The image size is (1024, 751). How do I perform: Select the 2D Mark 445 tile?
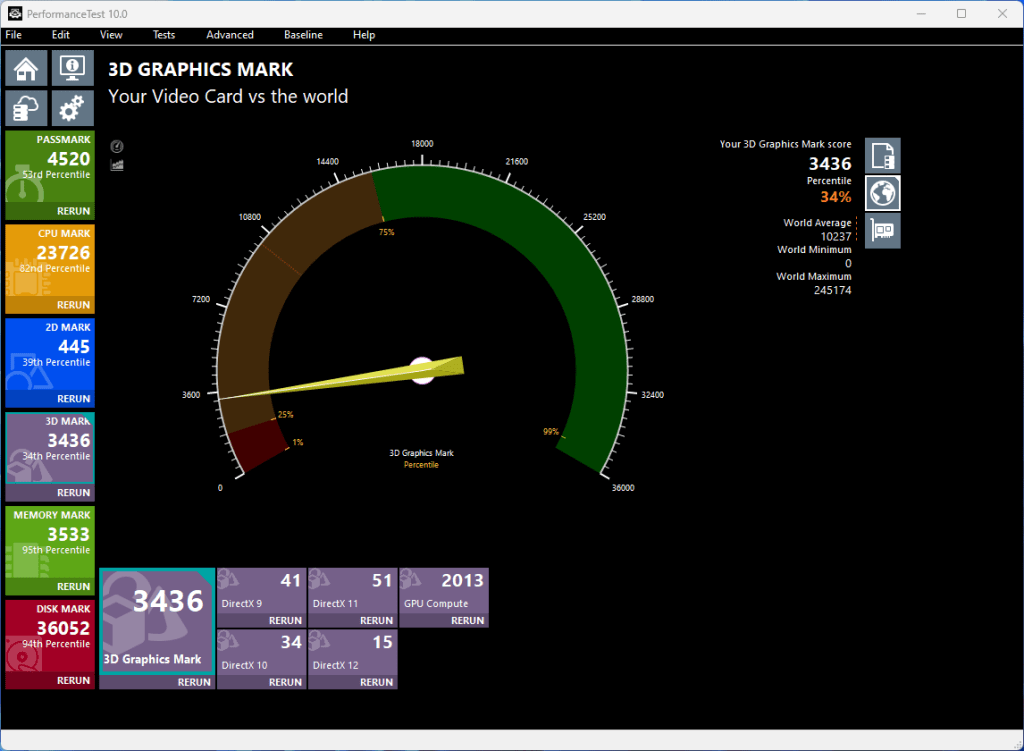[x=50, y=355]
